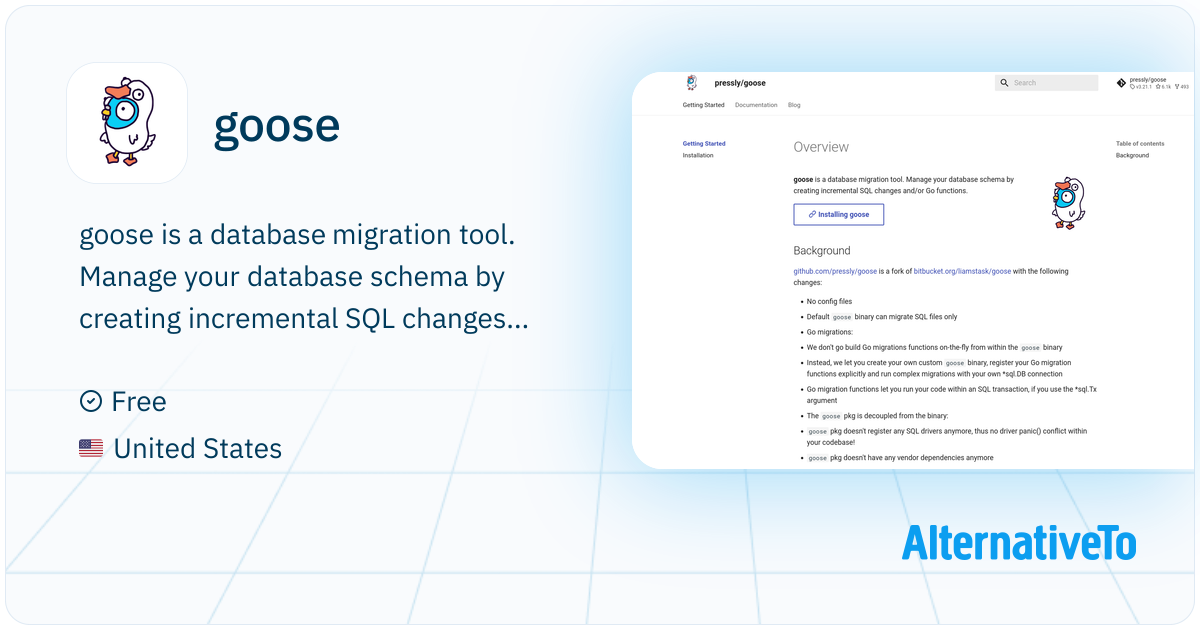1200x630 pixels.
Task: Focus the Search input field
Action: click(1047, 83)
